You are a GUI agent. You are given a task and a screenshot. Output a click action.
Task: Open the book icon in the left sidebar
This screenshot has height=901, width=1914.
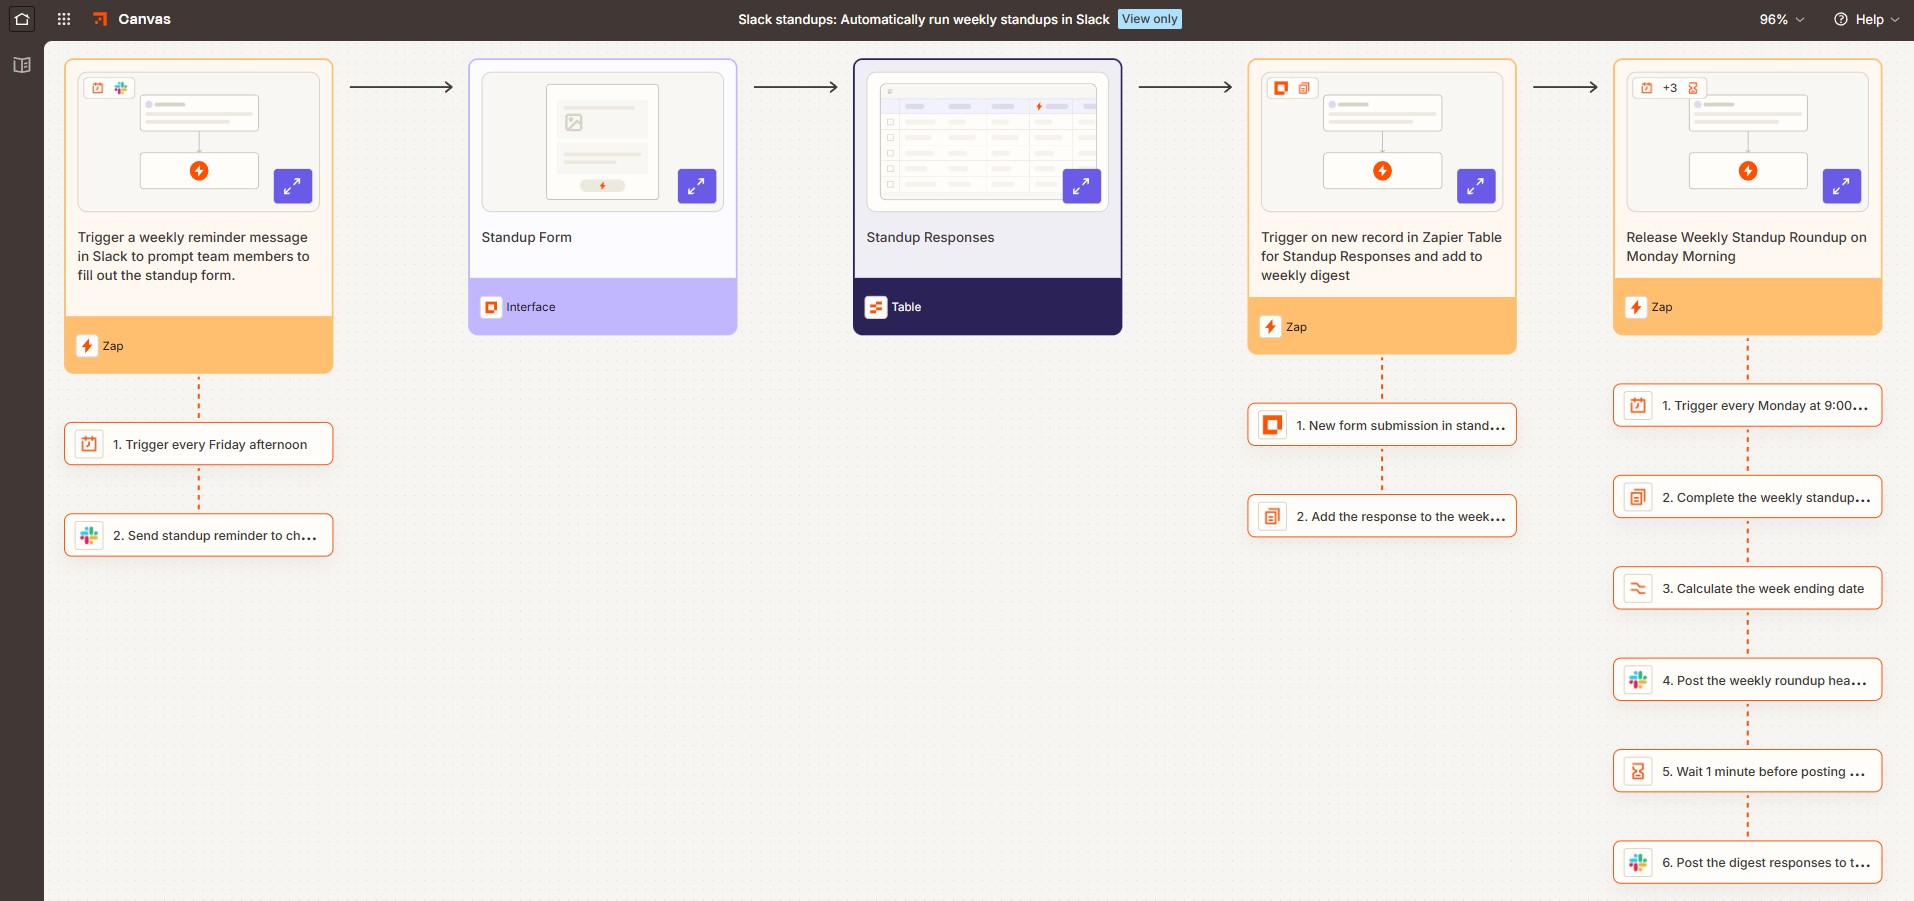[20, 65]
